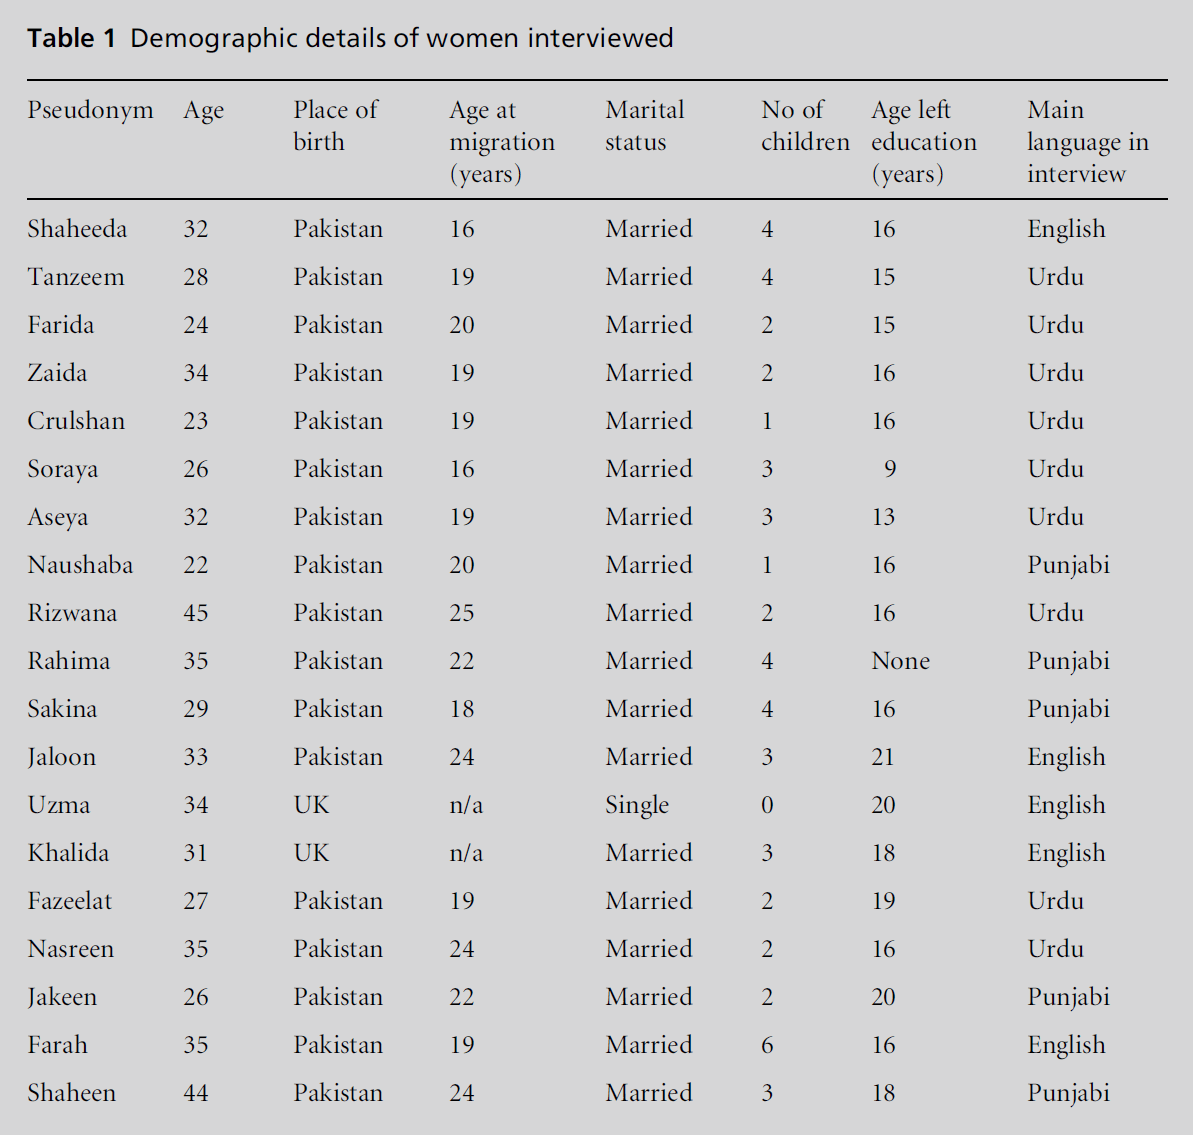Select the pseudonym Shaheeda
Image resolution: width=1193 pixels, height=1135 pixels.
click(x=77, y=229)
